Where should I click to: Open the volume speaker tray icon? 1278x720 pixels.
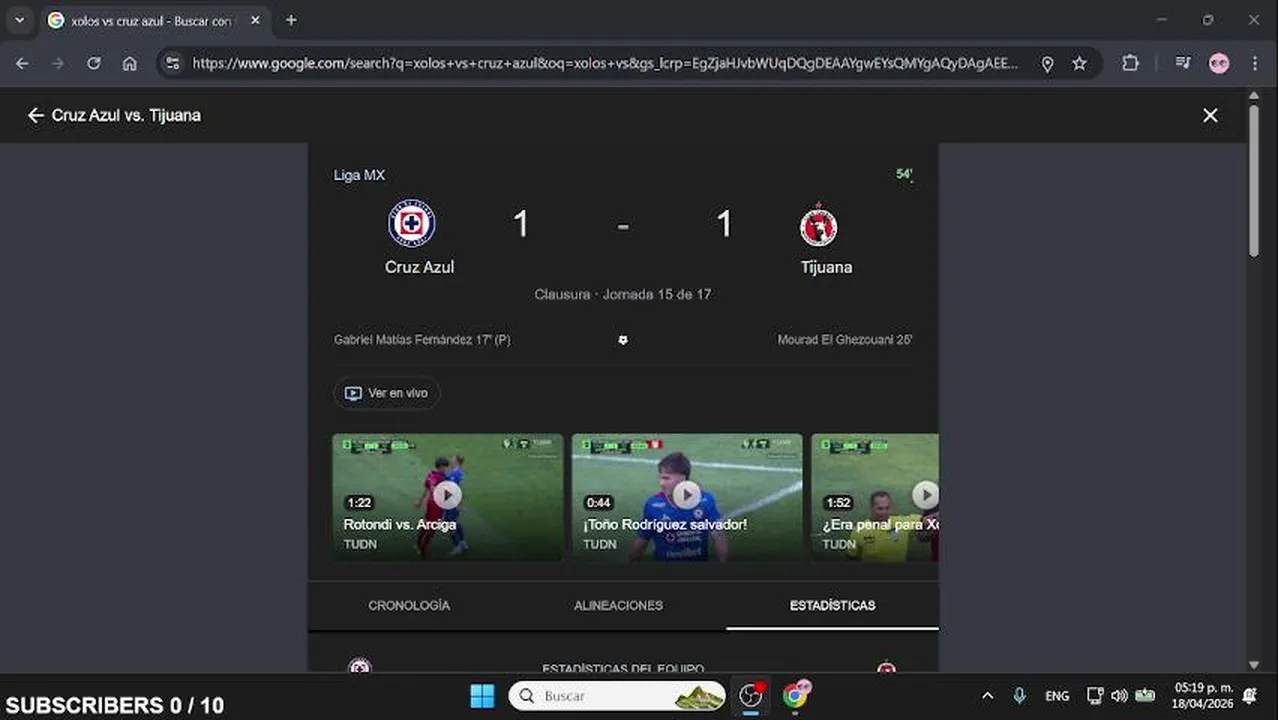(1119, 696)
